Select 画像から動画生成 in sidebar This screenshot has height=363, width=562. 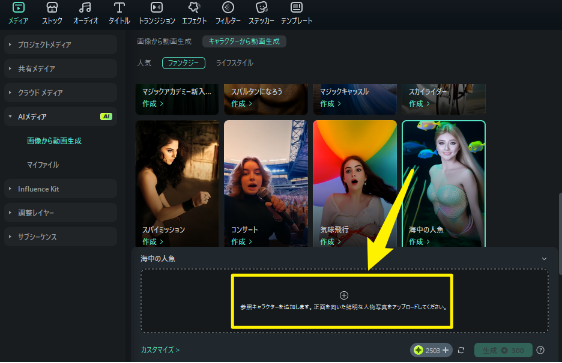[x=54, y=141]
